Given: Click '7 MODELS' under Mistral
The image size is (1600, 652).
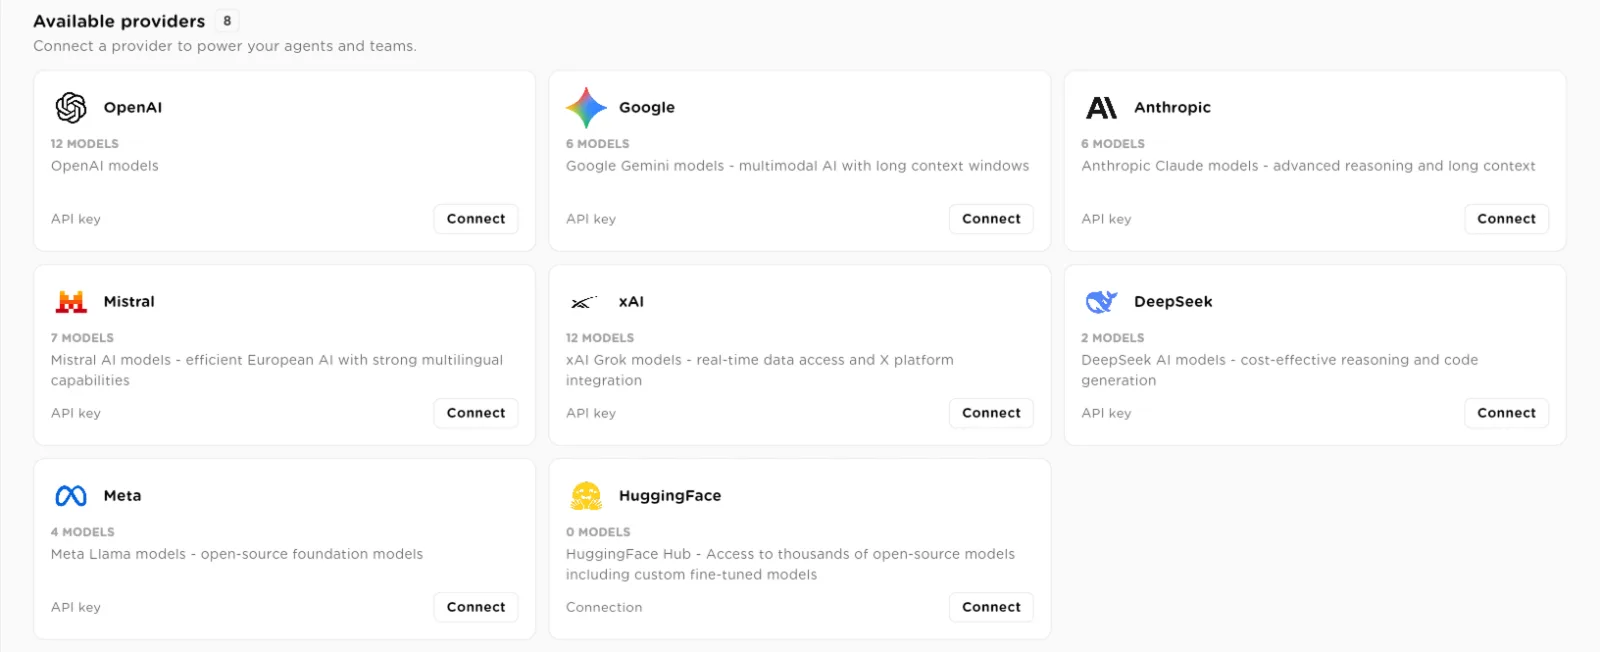Looking at the screenshot, I should click(x=82, y=338).
